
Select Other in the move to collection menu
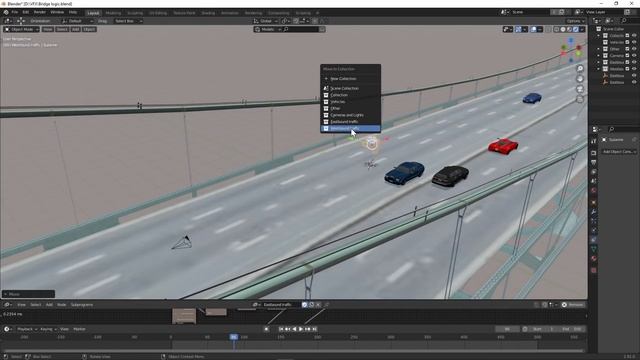(x=351, y=108)
